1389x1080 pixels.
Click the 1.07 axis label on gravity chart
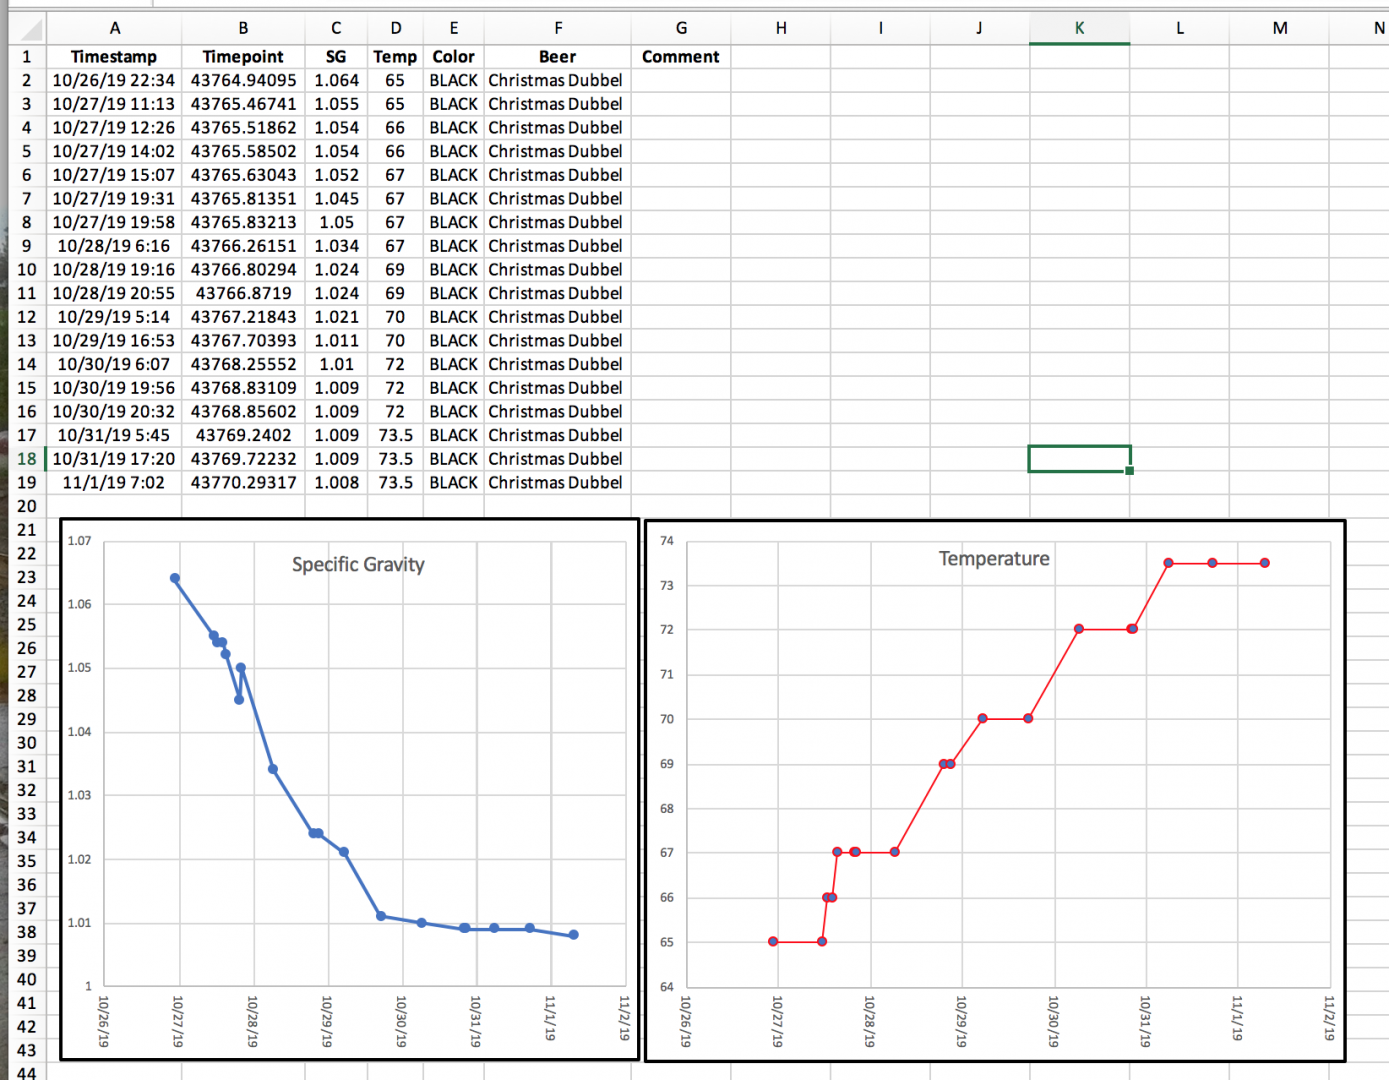point(79,541)
